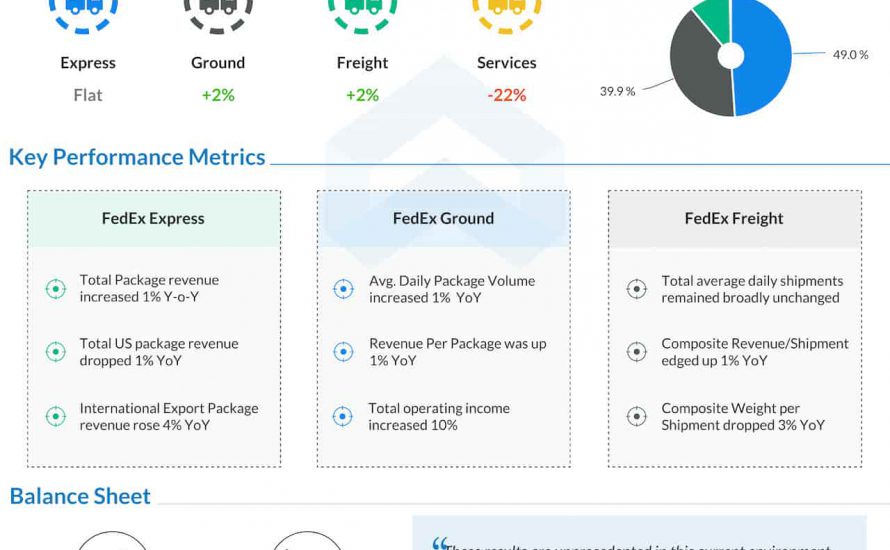The image size is (890, 550).
Task: Click the green Freight truck icon
Action: pyautogui.click(x=362, y=8)
